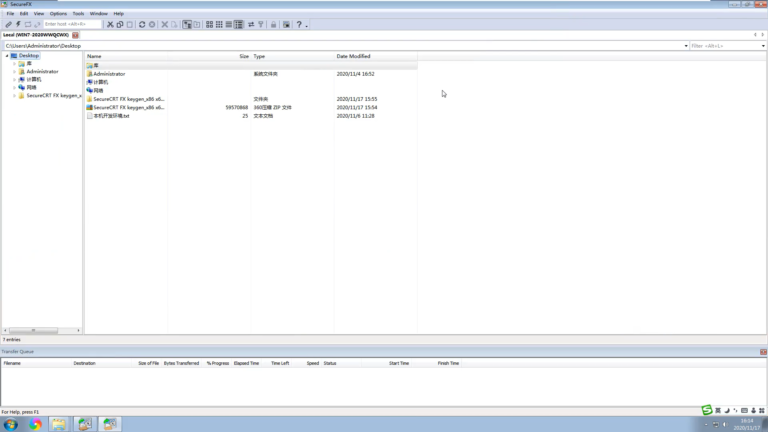Click the Reconnect toolbar icon
This screenshot has width=768, height=432.
click(37, 24)
